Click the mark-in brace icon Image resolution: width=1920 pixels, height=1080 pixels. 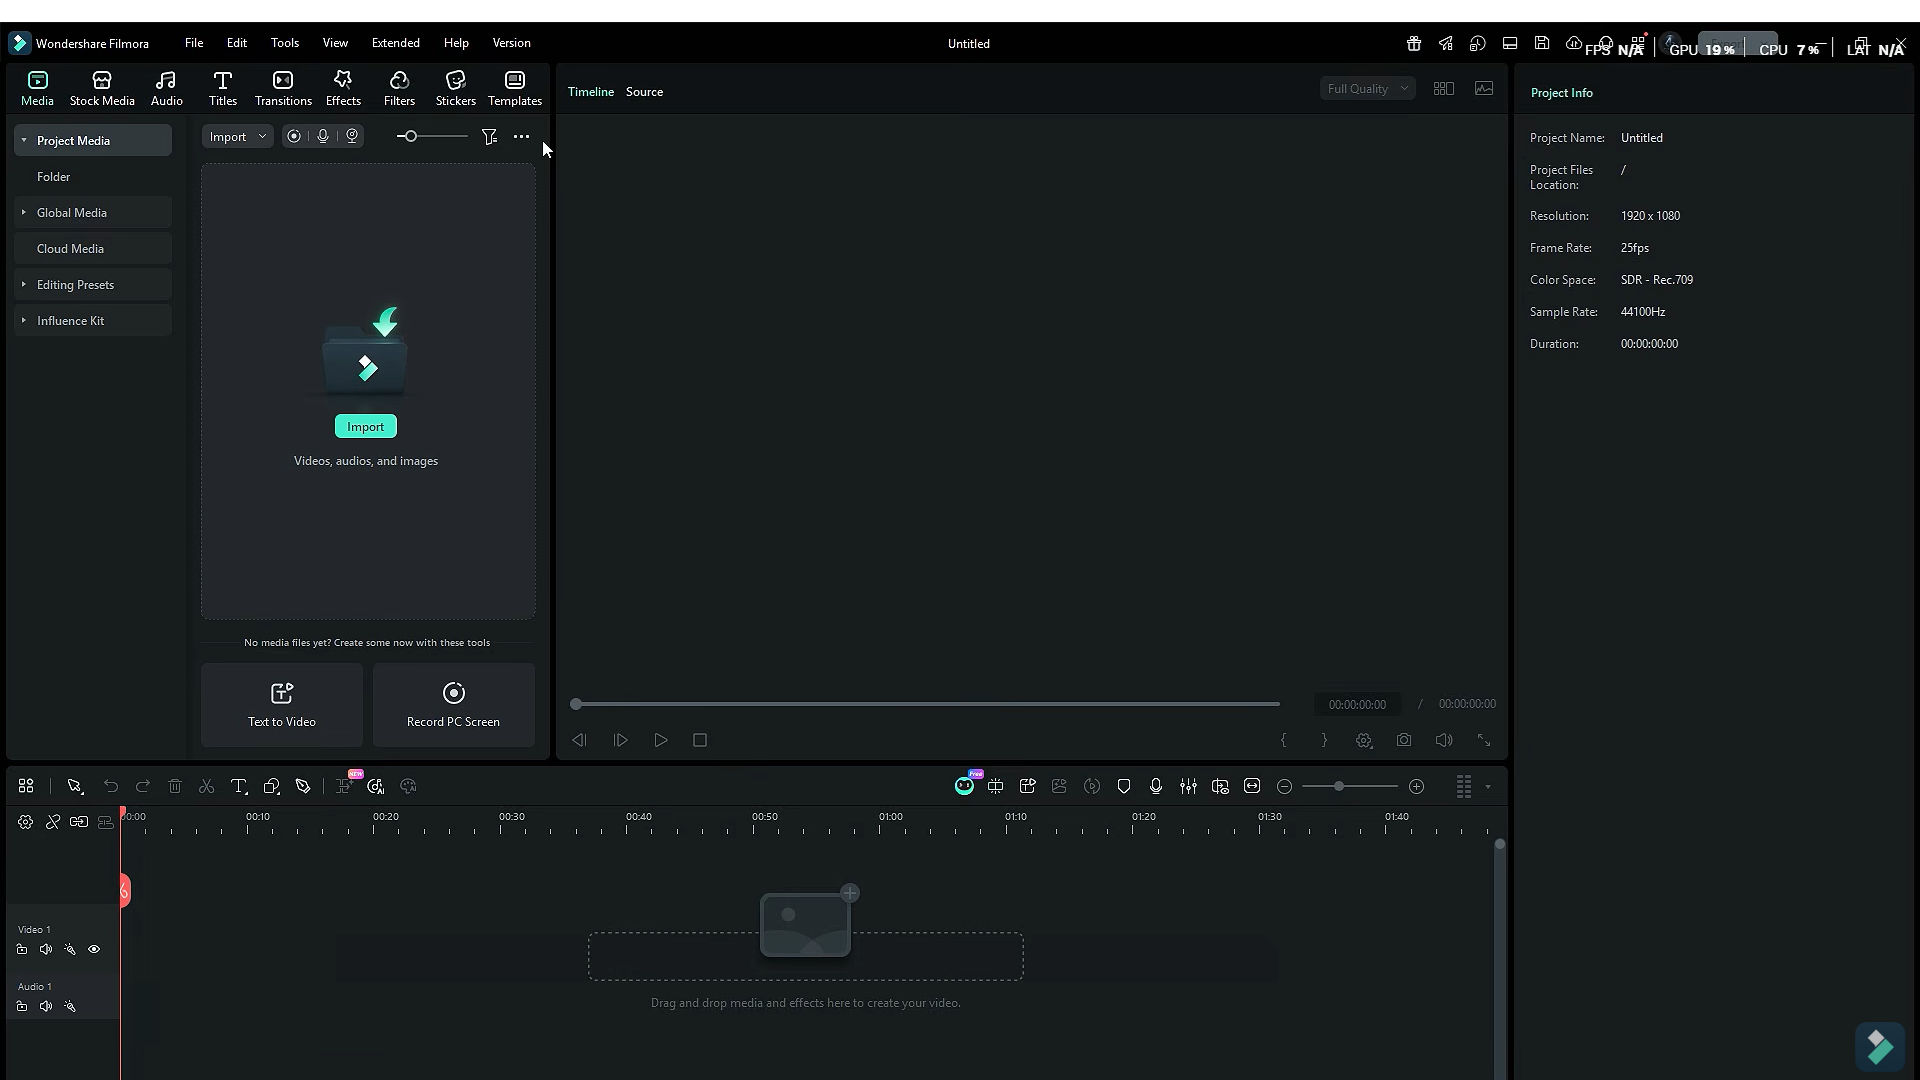(x=1284, y=741)
